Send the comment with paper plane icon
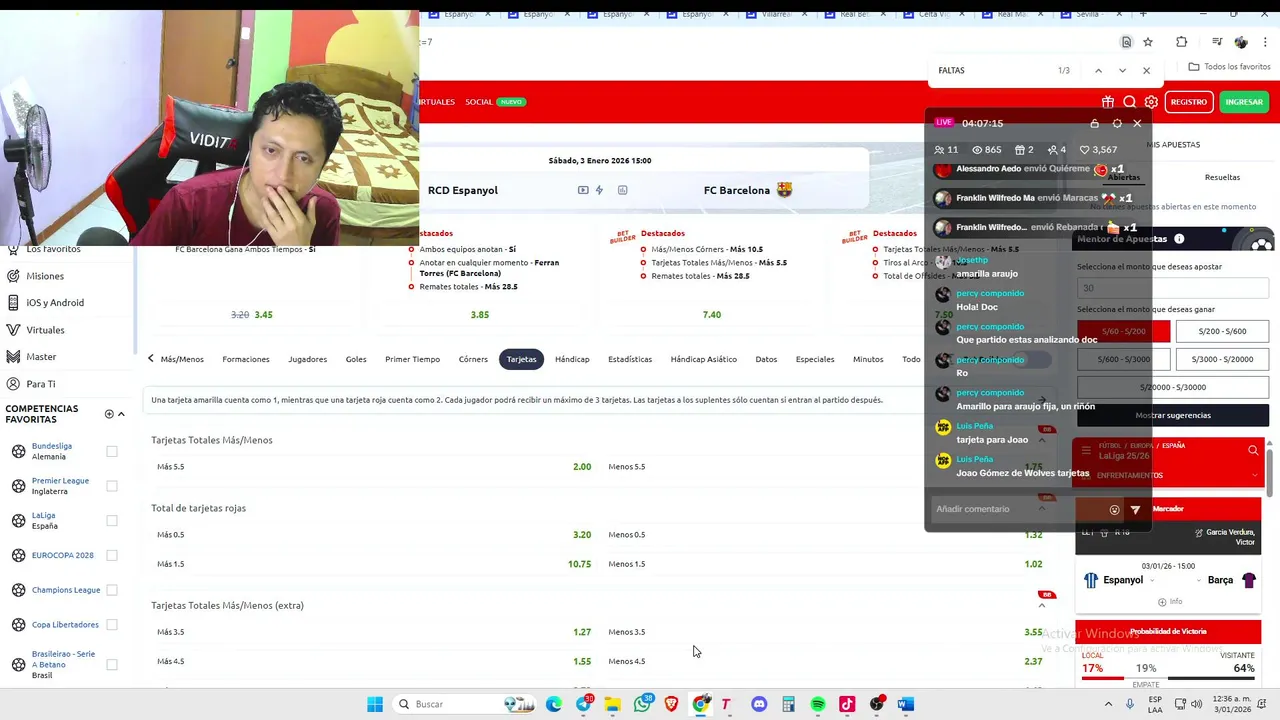Screen dimensions: 1280x720 (x=1135, y=510)
